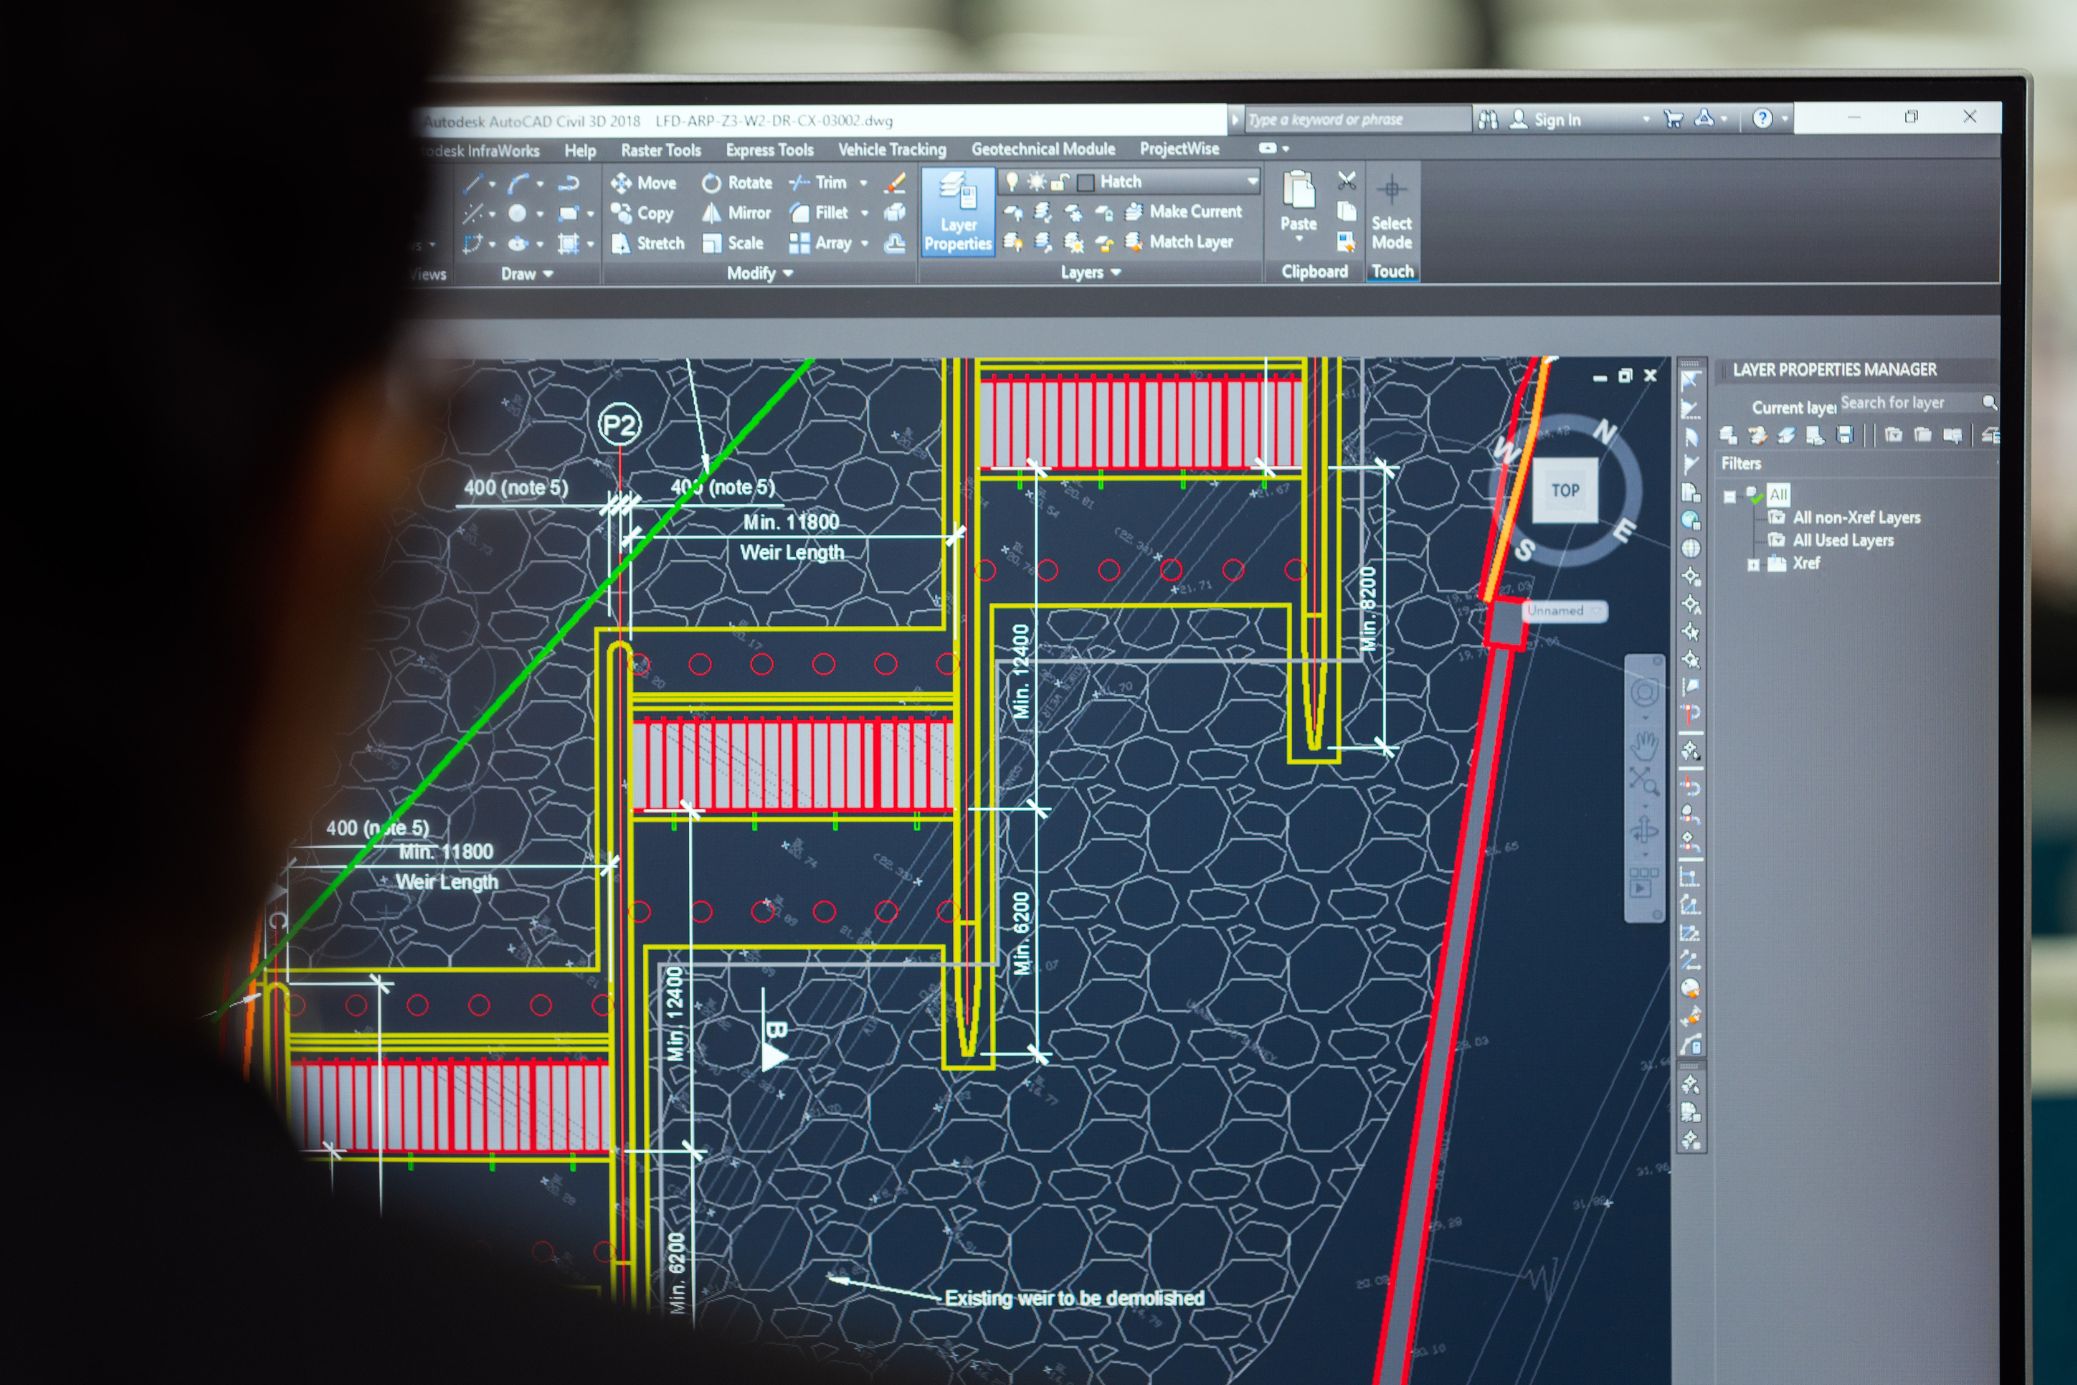Open the Array dropdown arrow
Screen dimensions: 2077x1385
[x=865, y=243]
